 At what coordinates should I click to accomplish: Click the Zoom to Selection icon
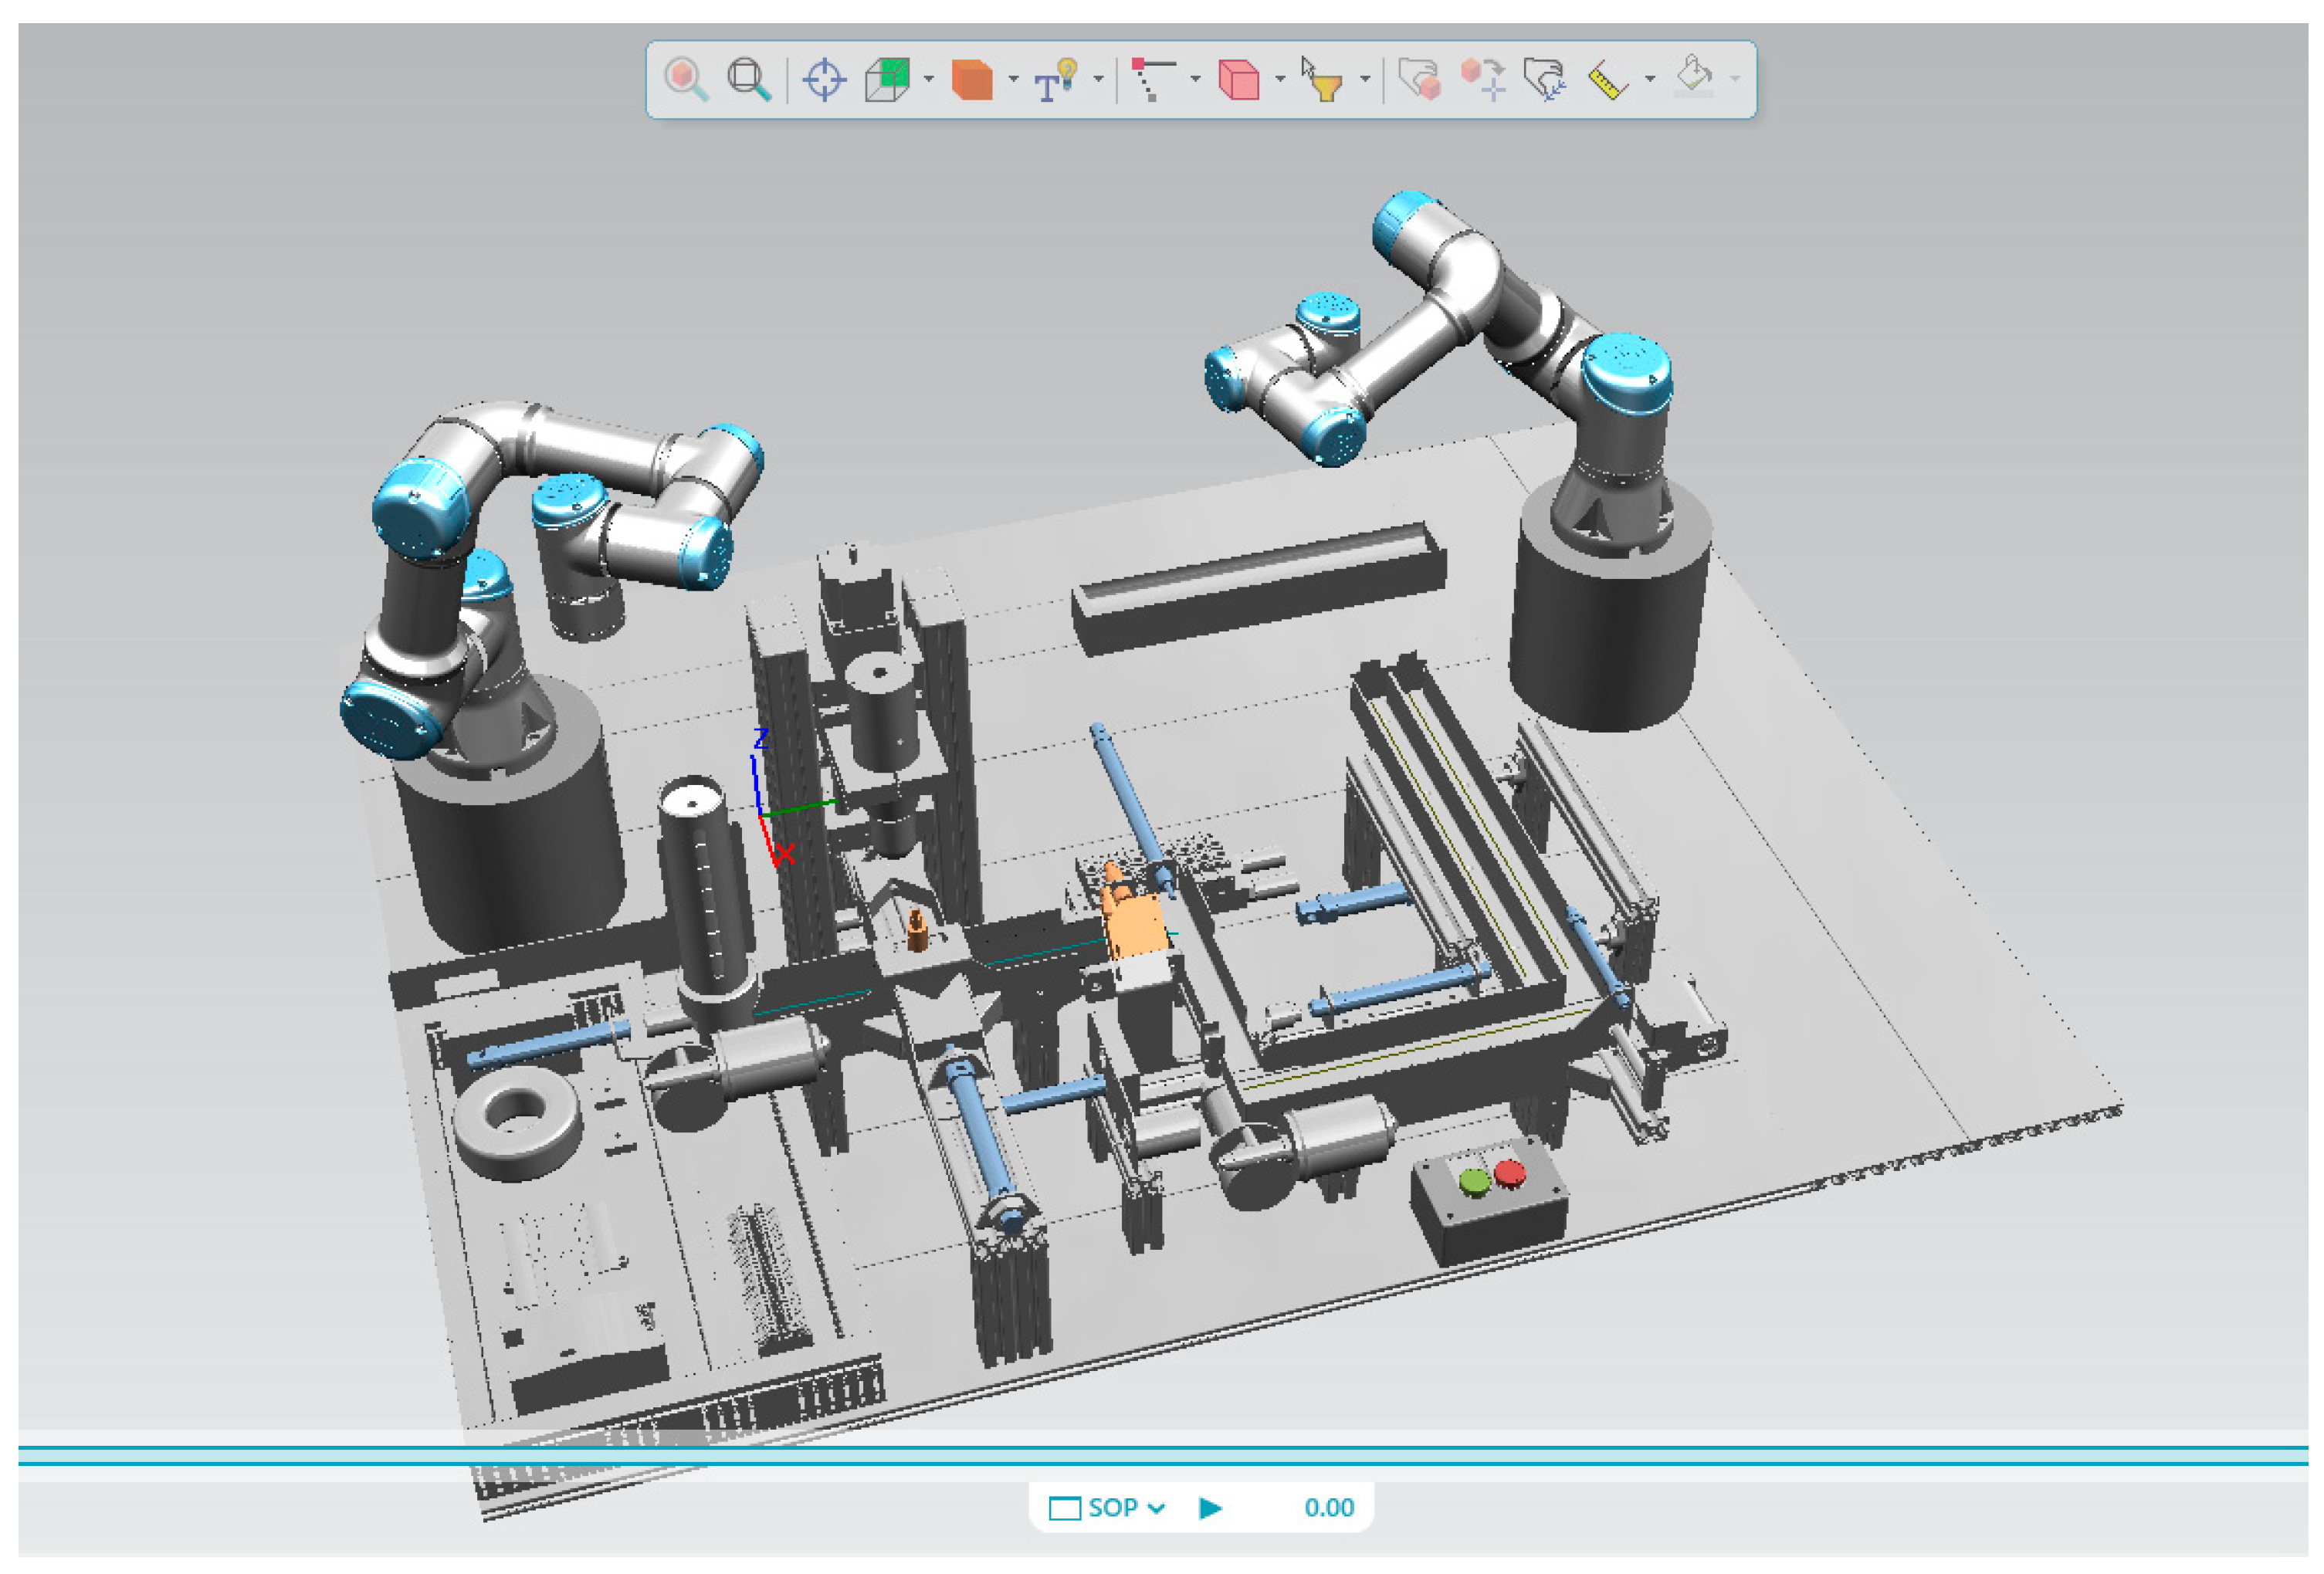pos(686,79)
